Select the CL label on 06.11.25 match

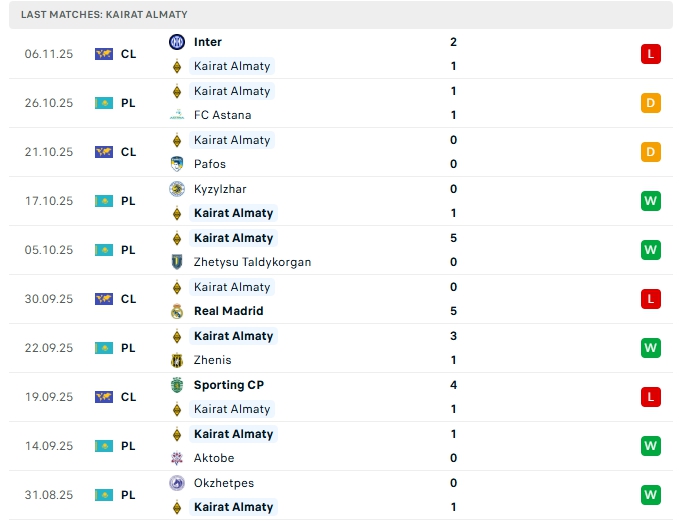pyautogui.click(x=128, y=54)
